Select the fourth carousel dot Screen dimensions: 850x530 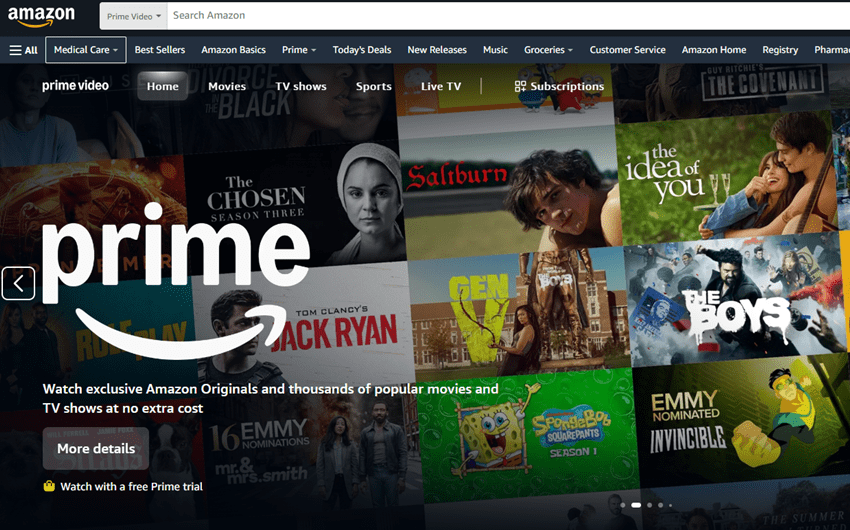click(660, 505)
